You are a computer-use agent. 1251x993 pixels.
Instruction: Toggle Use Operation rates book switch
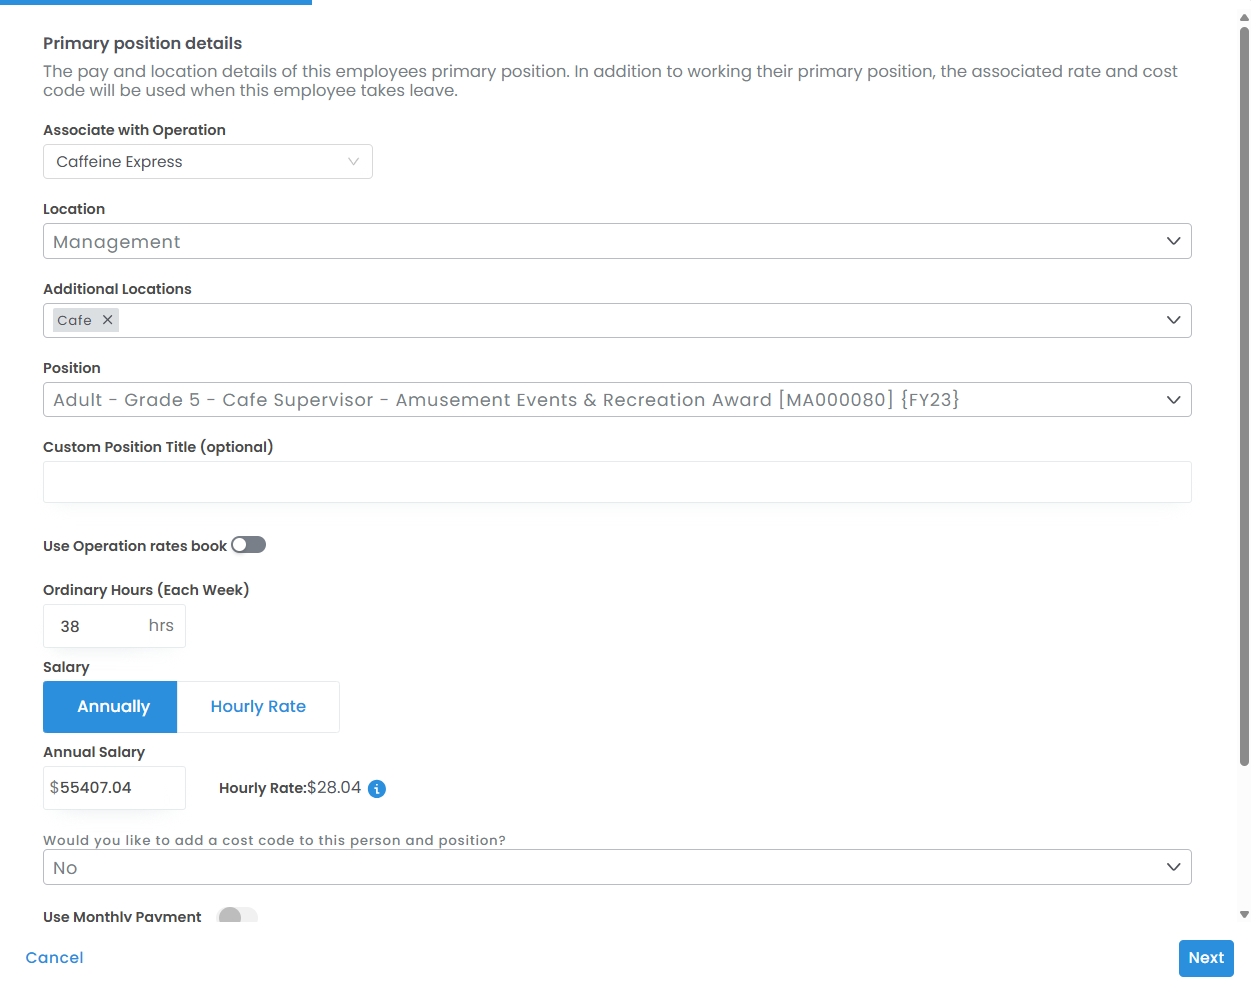point(248,545)
